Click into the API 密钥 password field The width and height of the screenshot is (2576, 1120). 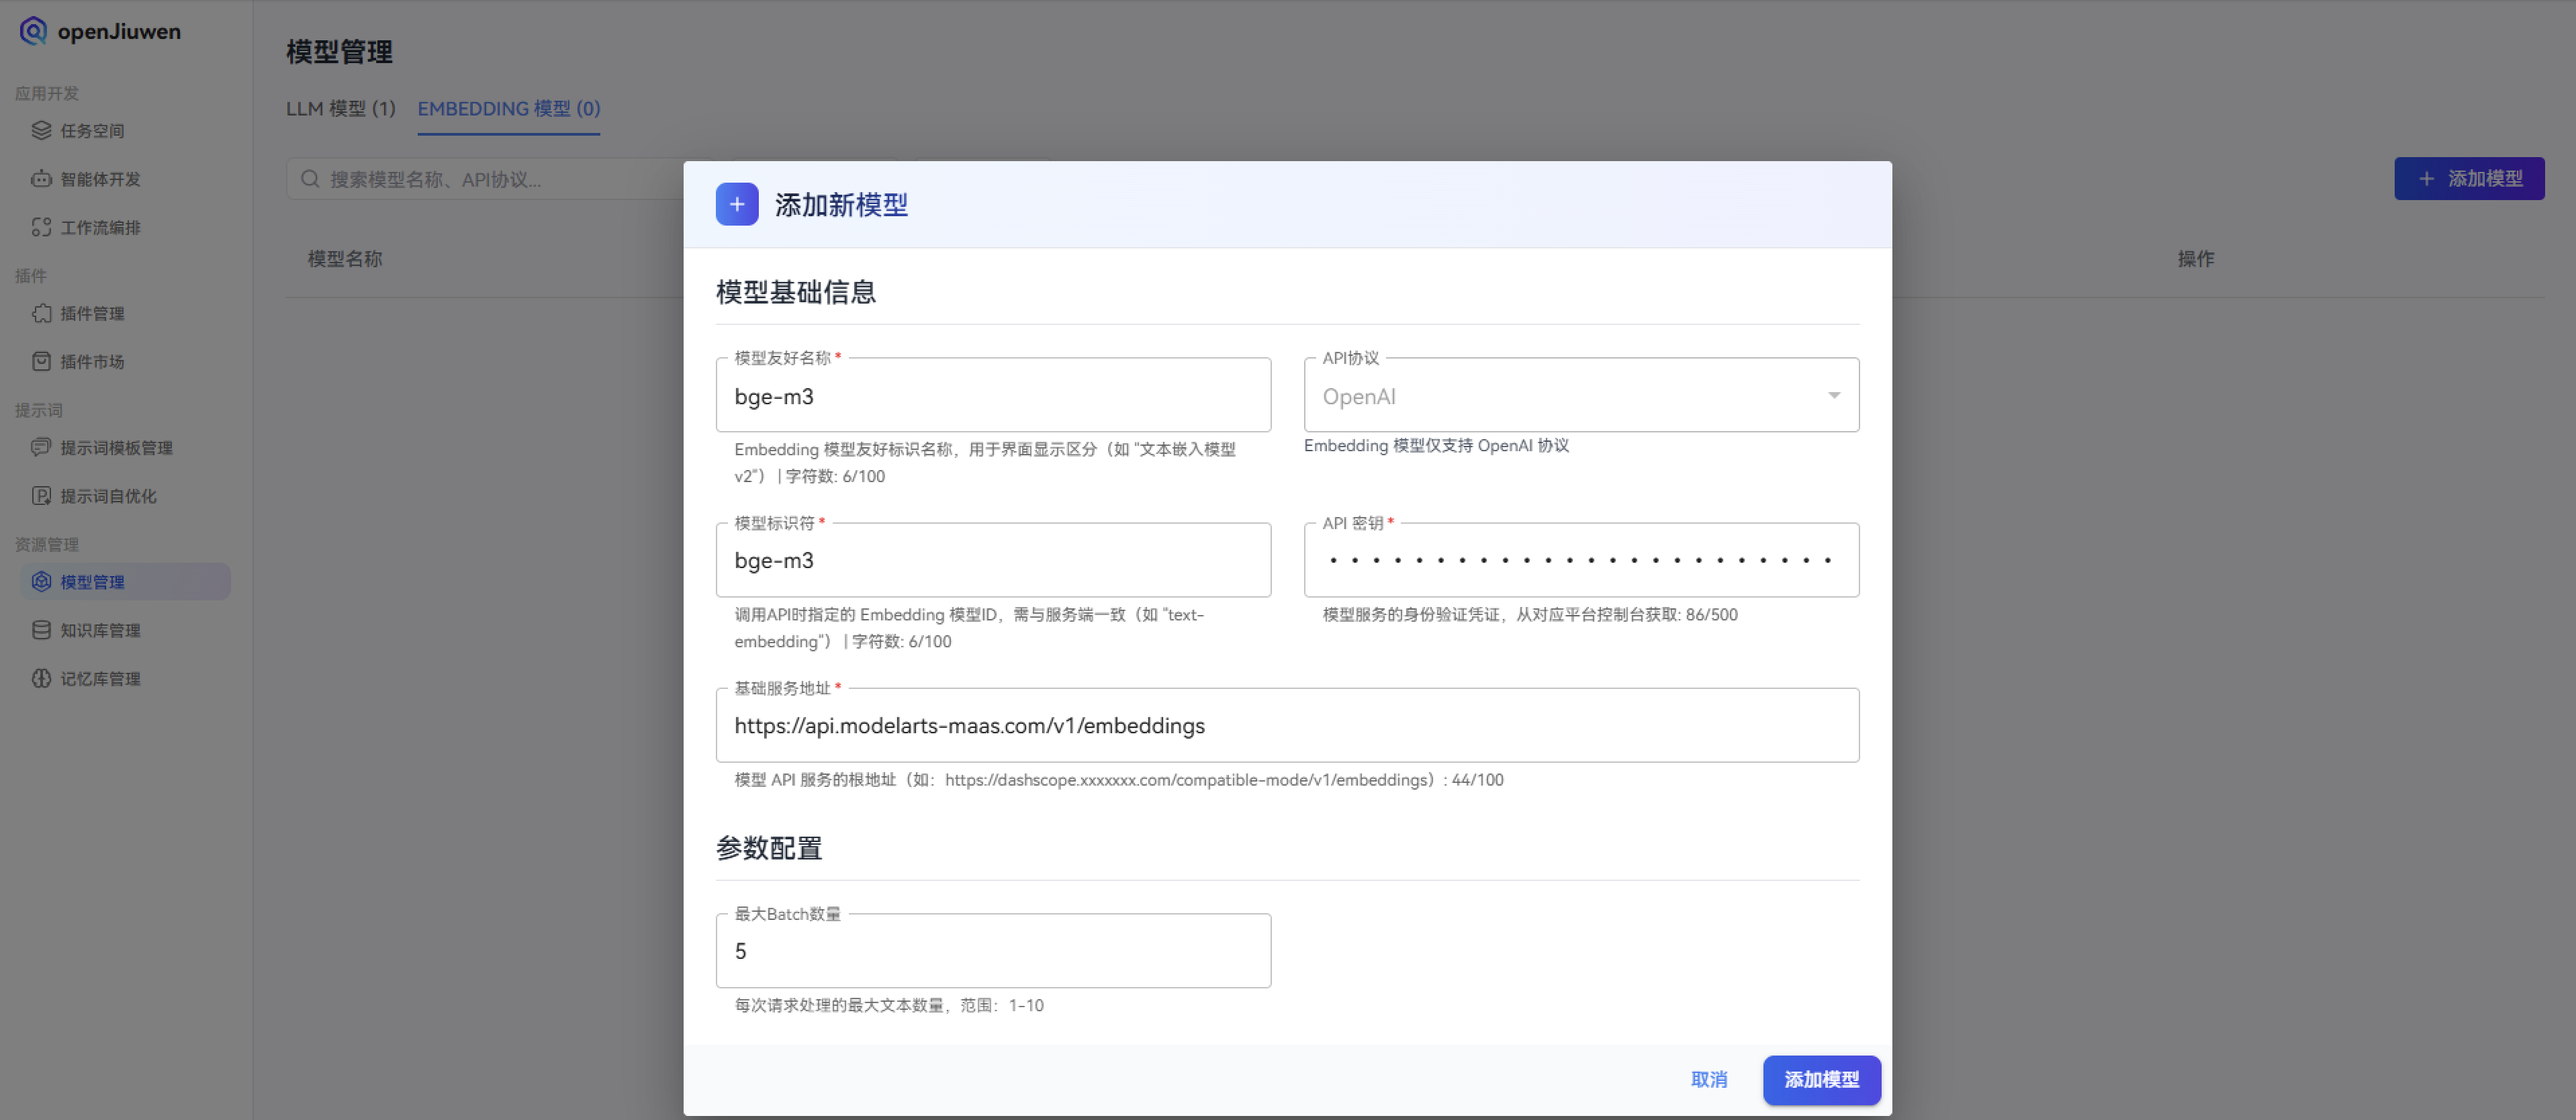click(x=1580, y=561)
